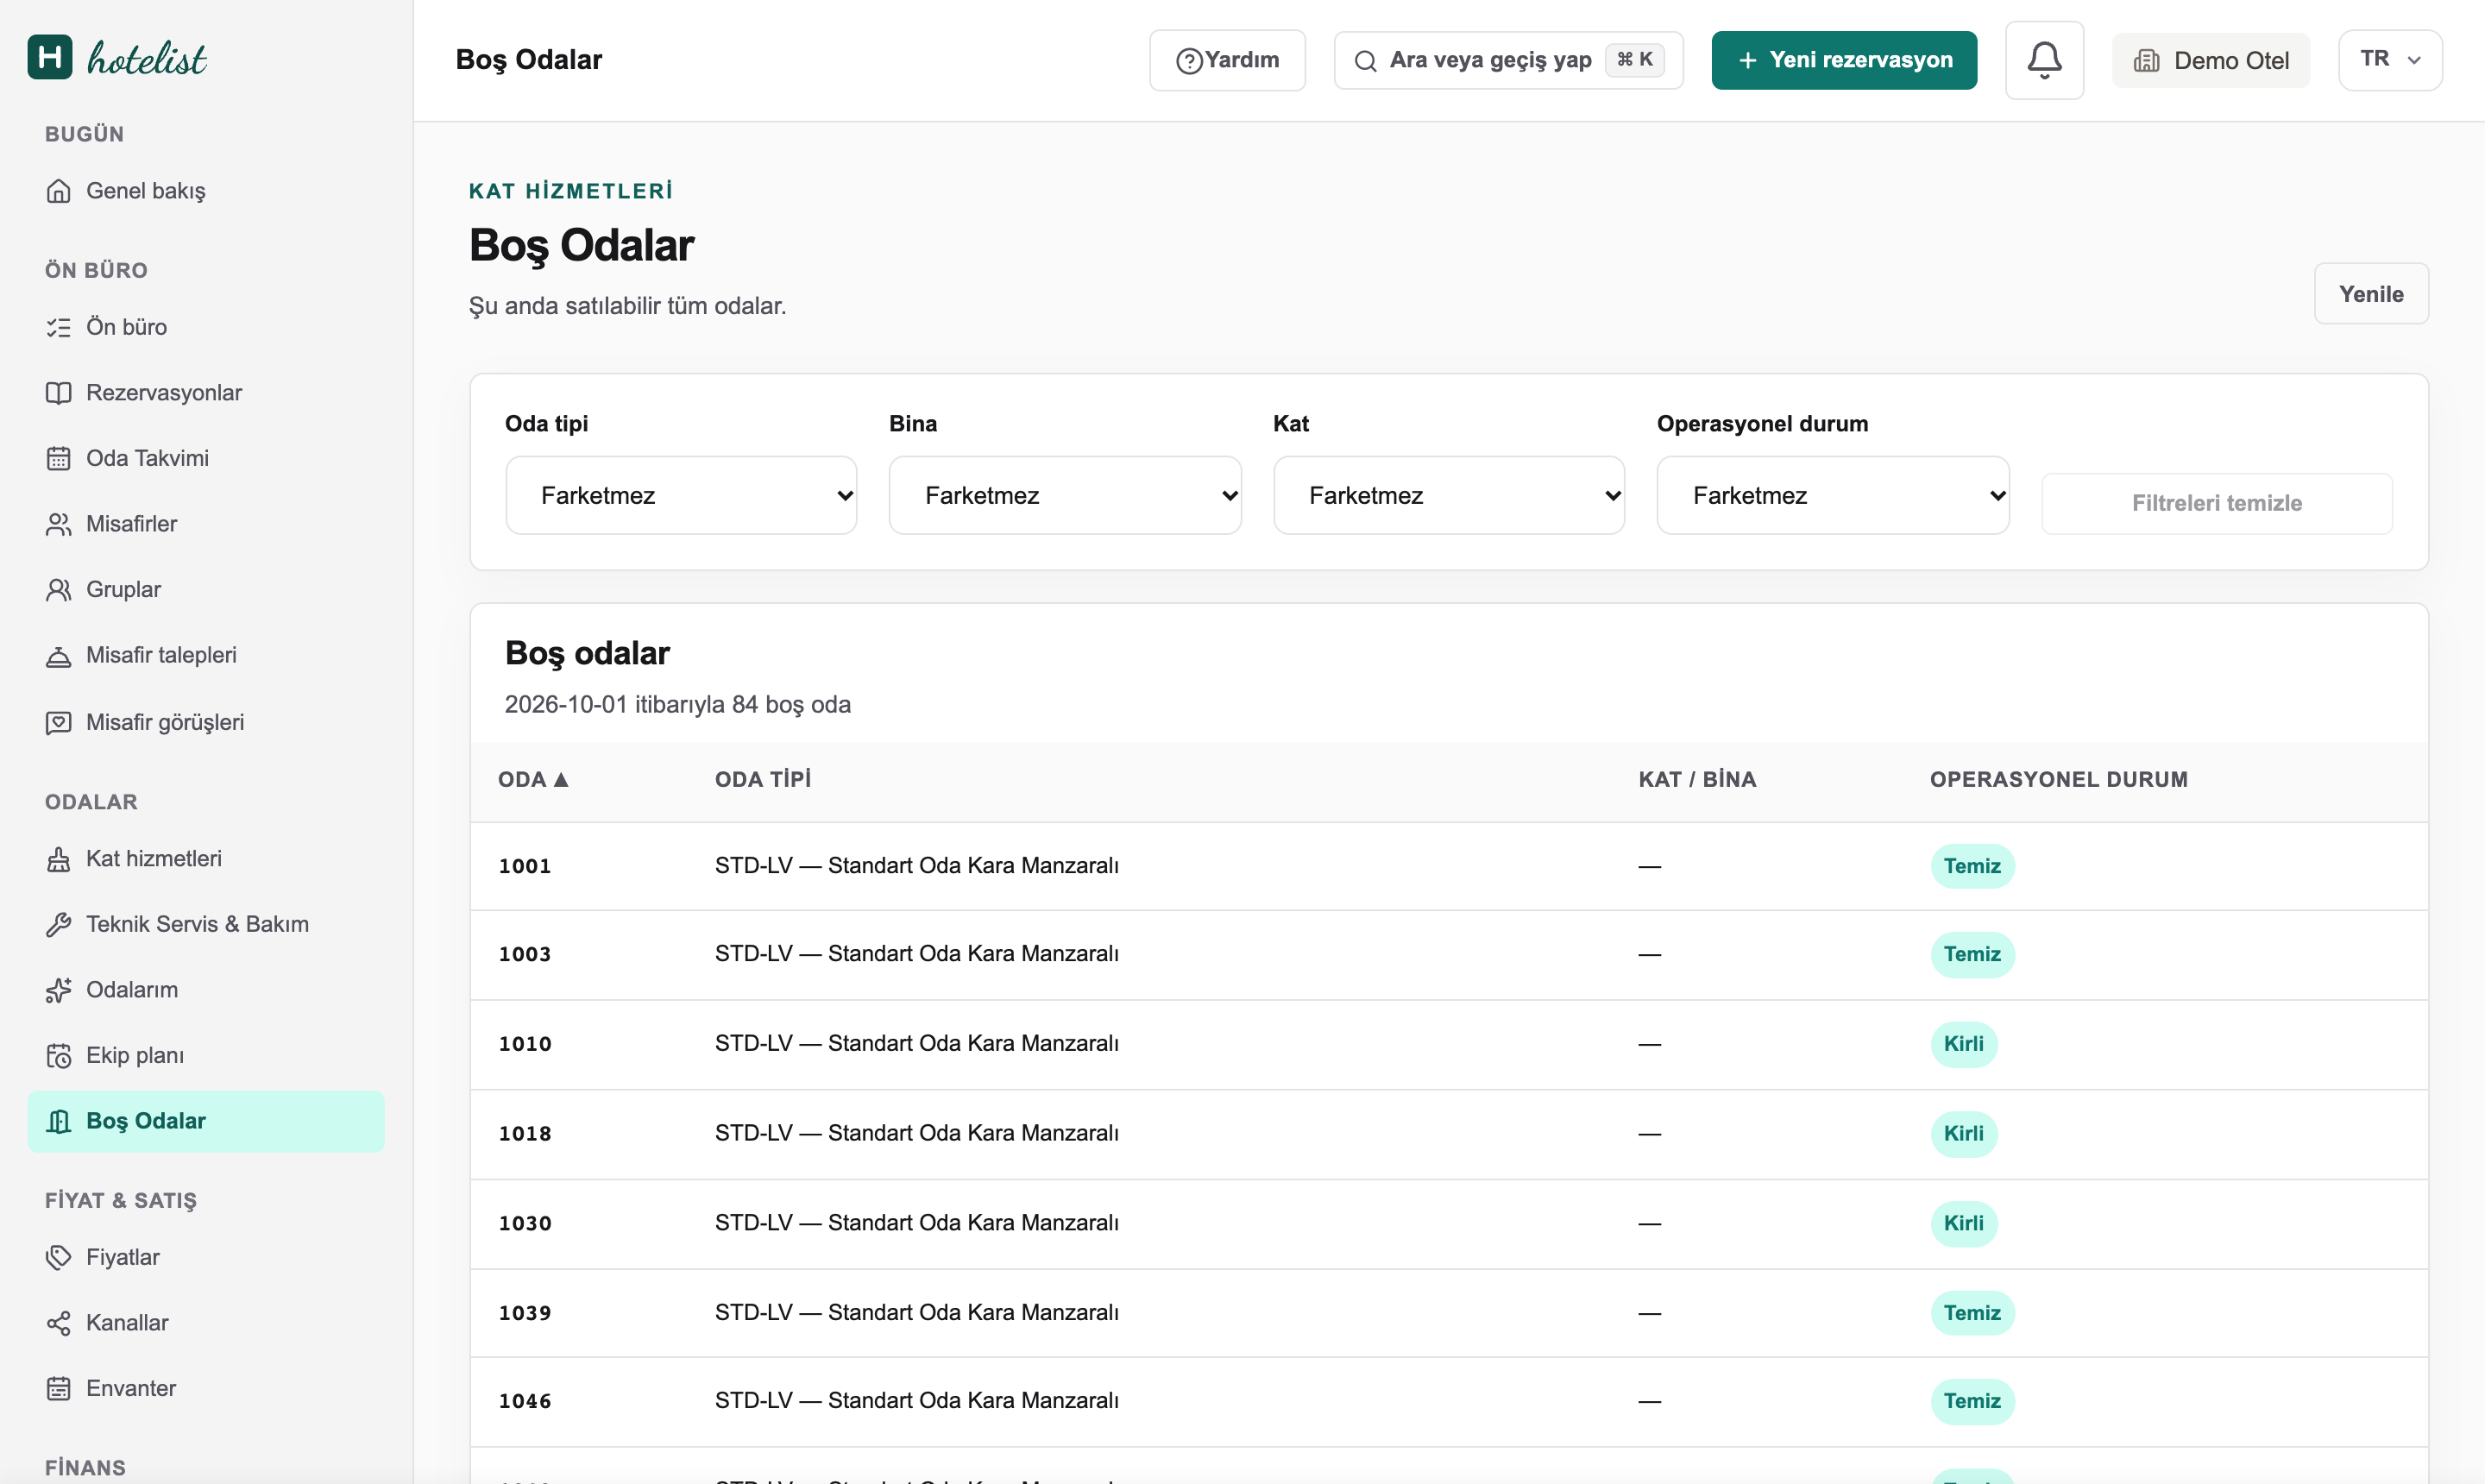This screenshot has width=2485, height=1484.
Task: Click the hotelist logo icon
Action: [x=50, y=57]
